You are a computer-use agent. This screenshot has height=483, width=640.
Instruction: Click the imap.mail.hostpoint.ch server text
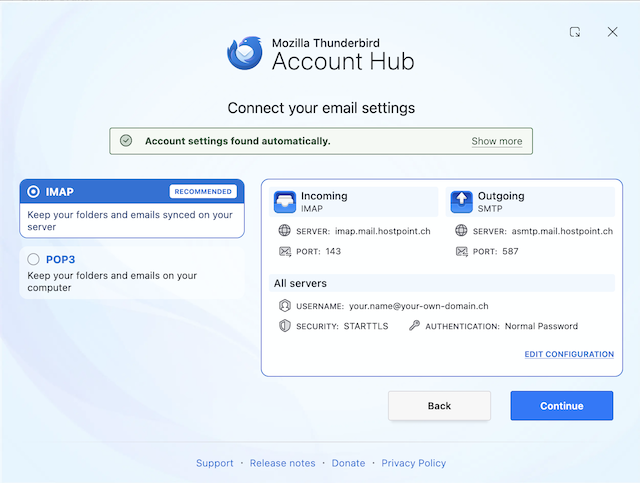pos(382,231)
